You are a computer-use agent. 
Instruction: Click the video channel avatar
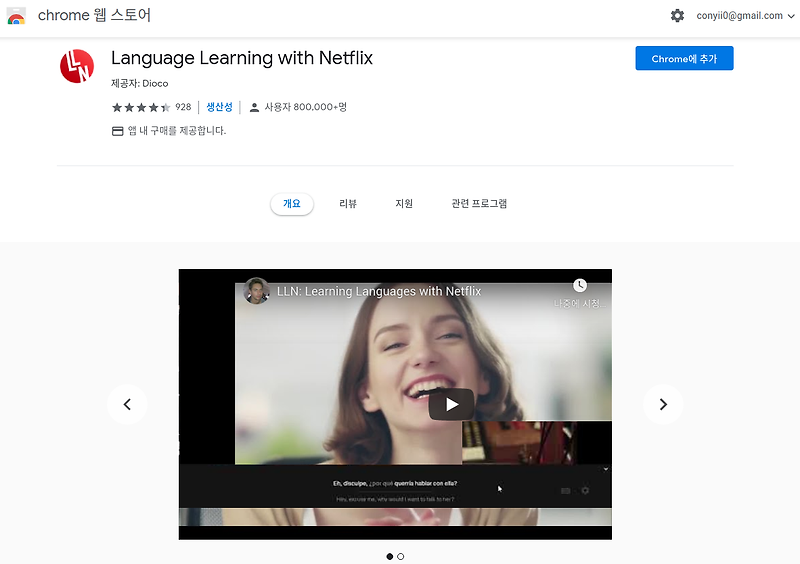point(257,291)
